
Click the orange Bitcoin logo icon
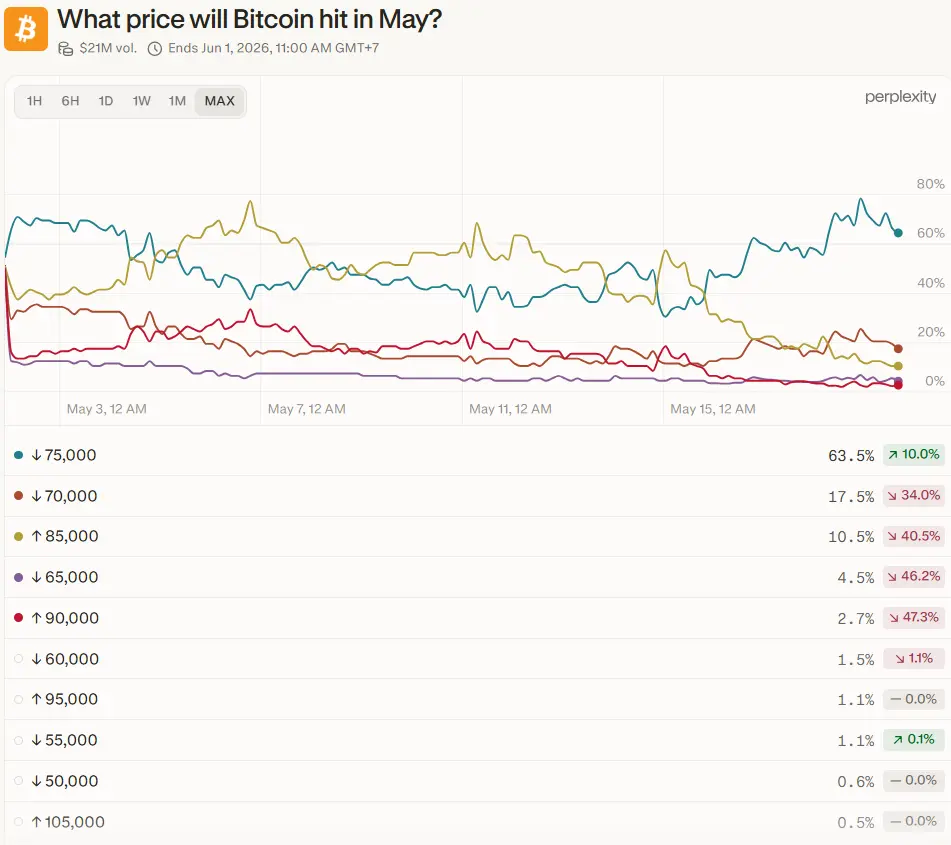26,29
